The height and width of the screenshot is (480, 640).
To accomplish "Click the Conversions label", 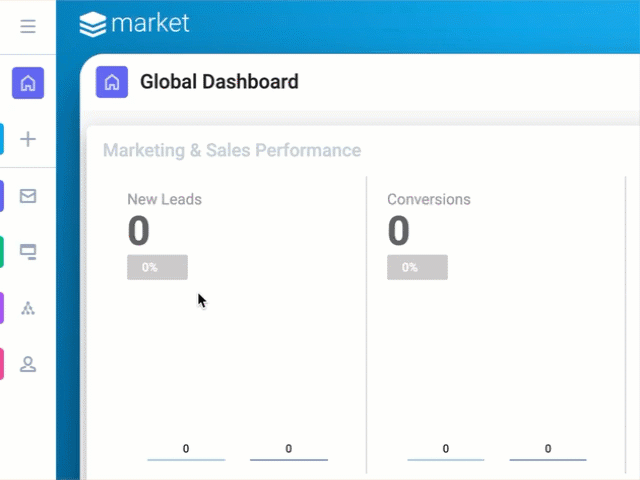I will [428, 199].
